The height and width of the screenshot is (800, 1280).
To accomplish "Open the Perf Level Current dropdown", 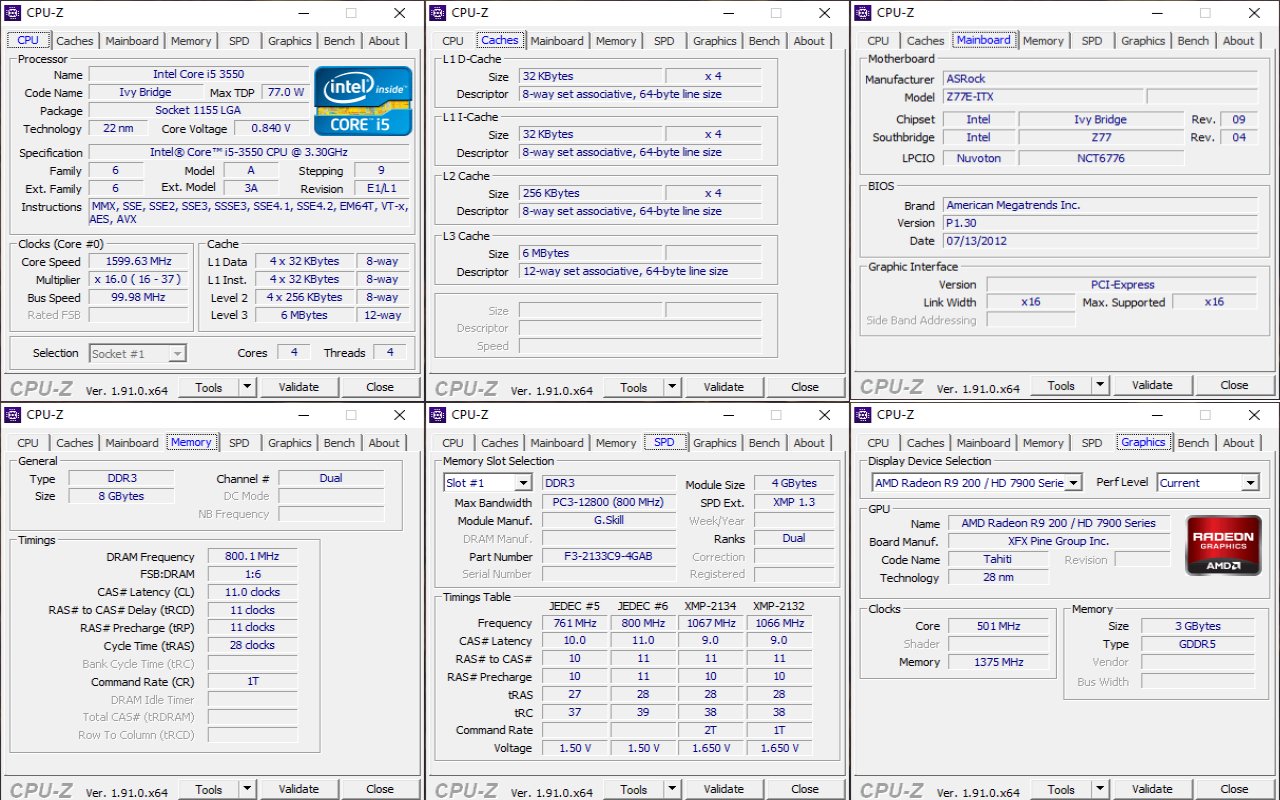I will 1250,483.
